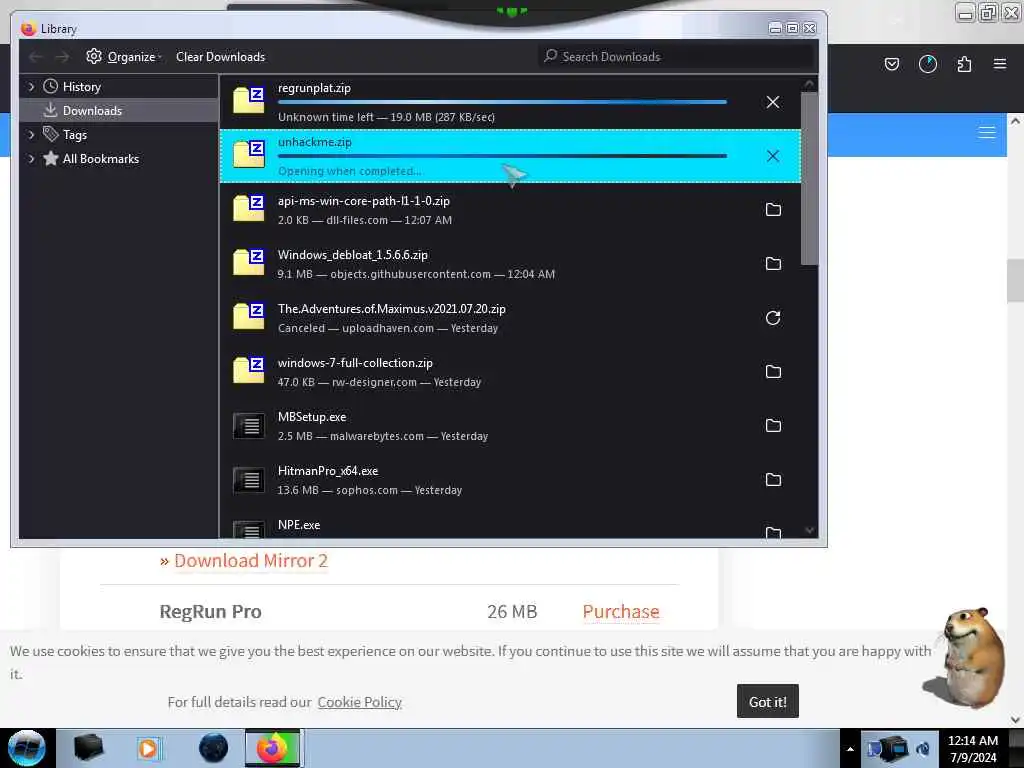Click the Windows Start orb
The image size is (1024, 768).
point(27,748)
